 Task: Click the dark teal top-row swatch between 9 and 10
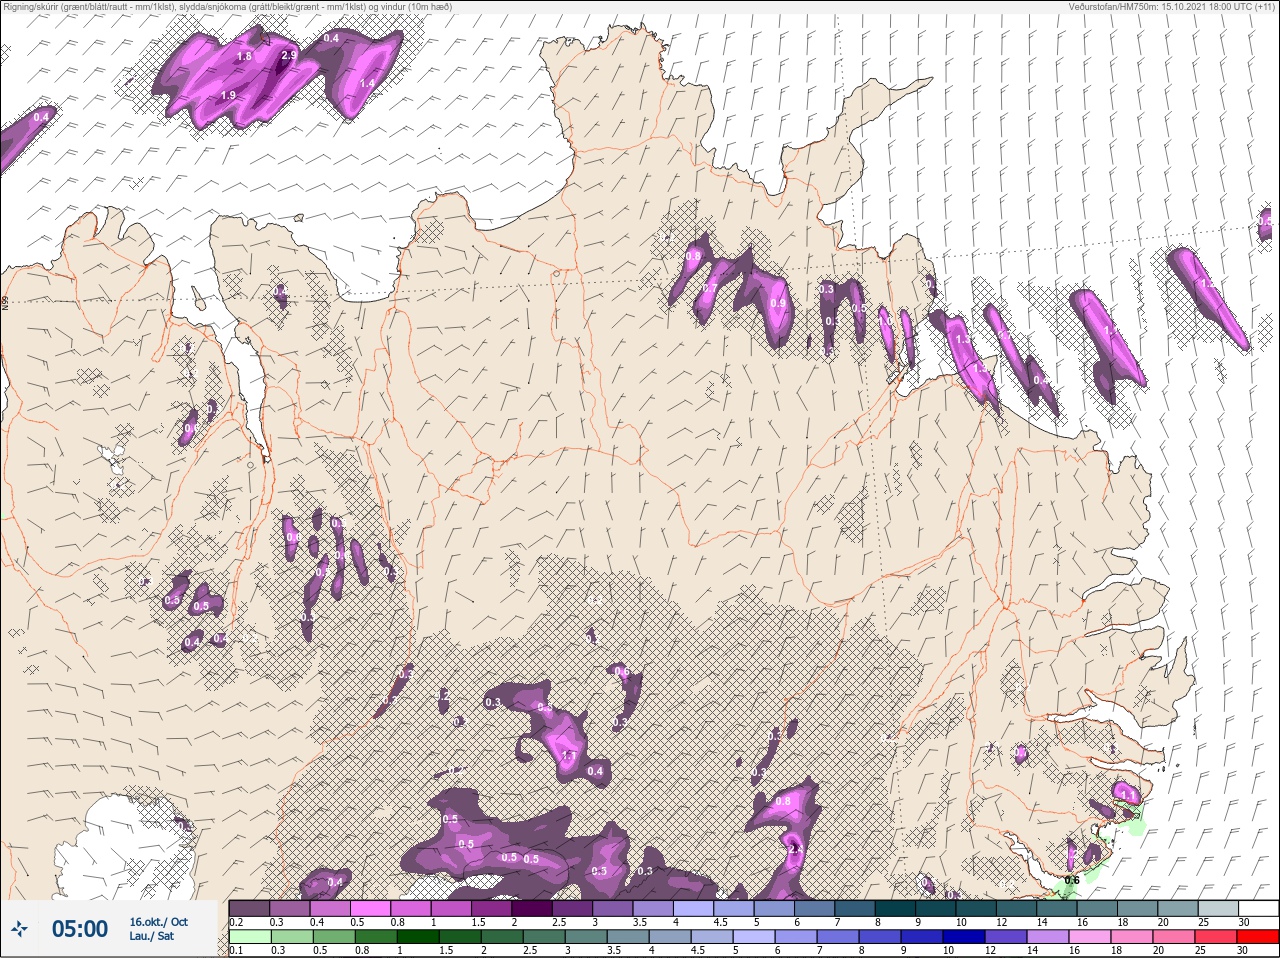935,909
